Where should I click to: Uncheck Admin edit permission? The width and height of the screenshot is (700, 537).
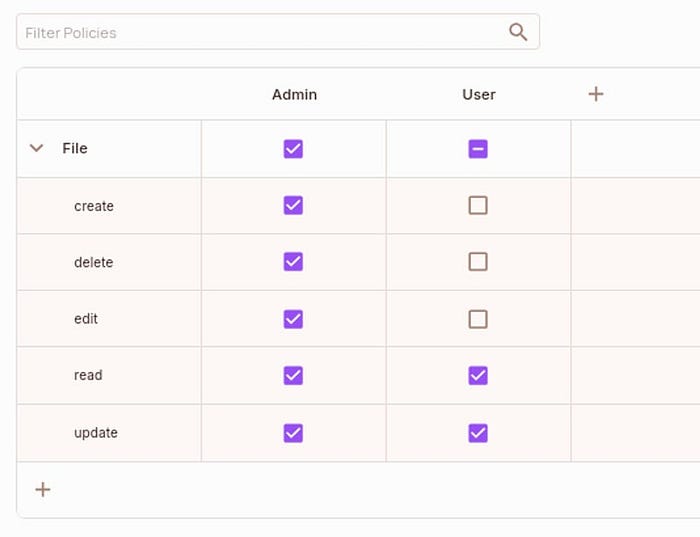293,319
